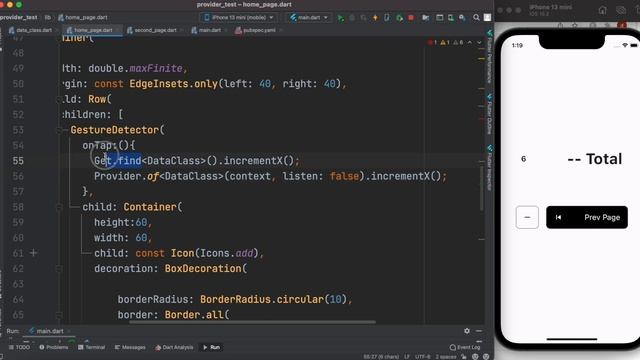This screenshot has height=360, width=640.
Task: Stop the running app with red square
Action: click(411, 18)
